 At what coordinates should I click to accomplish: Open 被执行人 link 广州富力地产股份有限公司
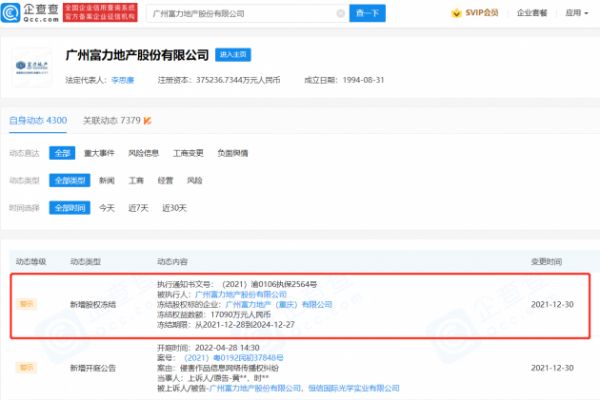coord(241,294)
